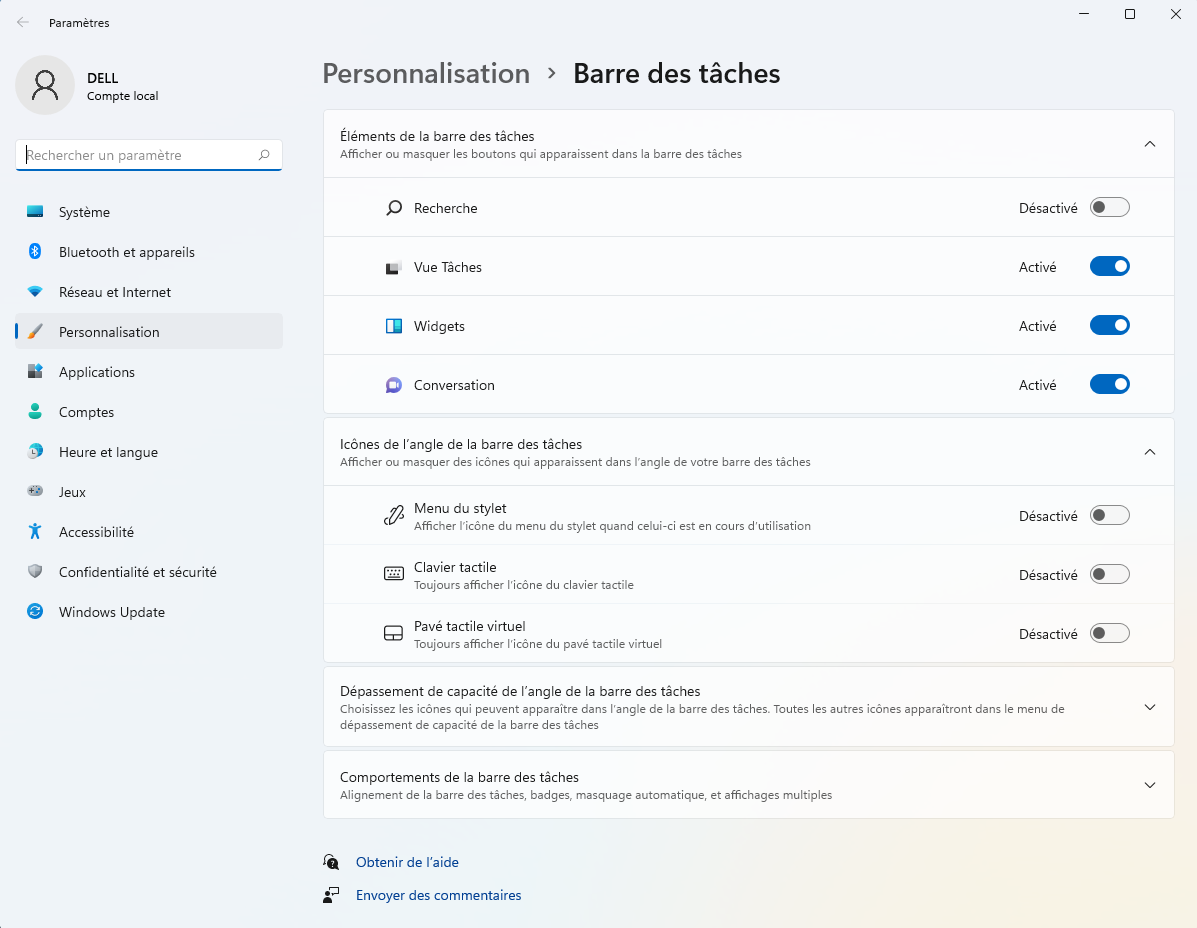Open Heure et langue settings
Image resolution: width=1197 pixels, height=928 pixels.
pyautogui.click(x=149, y=452)
